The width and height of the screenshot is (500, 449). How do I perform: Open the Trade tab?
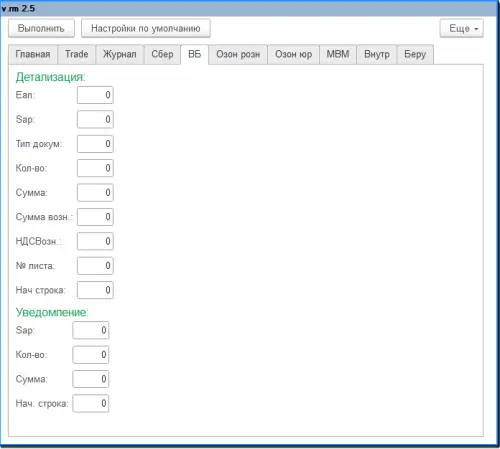pos(77,54)
